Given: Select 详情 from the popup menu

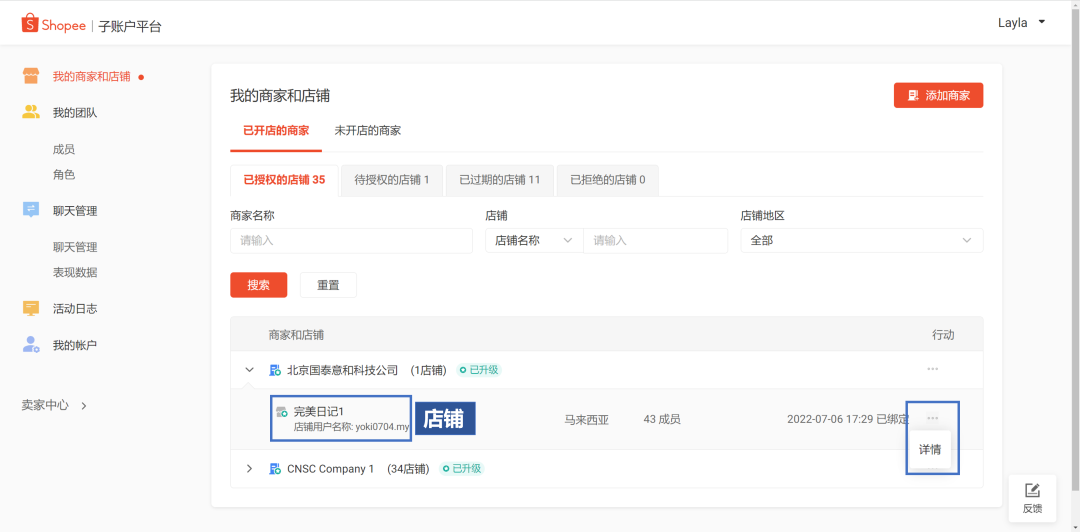Looking at the screenshot, I should [930, 450].
